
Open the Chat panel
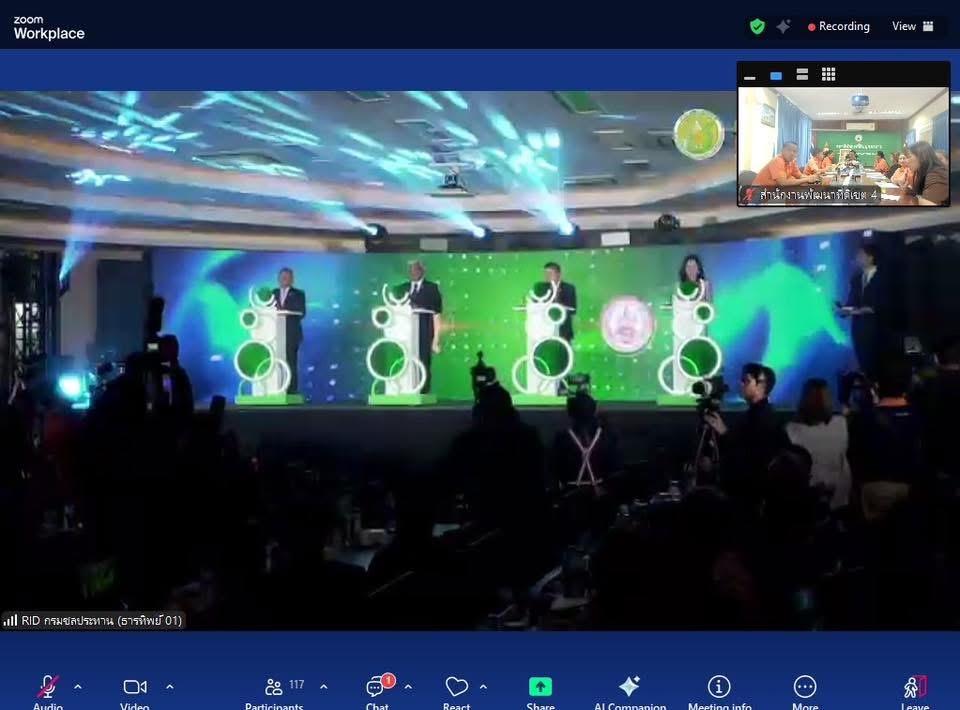[x=377, y=688]
